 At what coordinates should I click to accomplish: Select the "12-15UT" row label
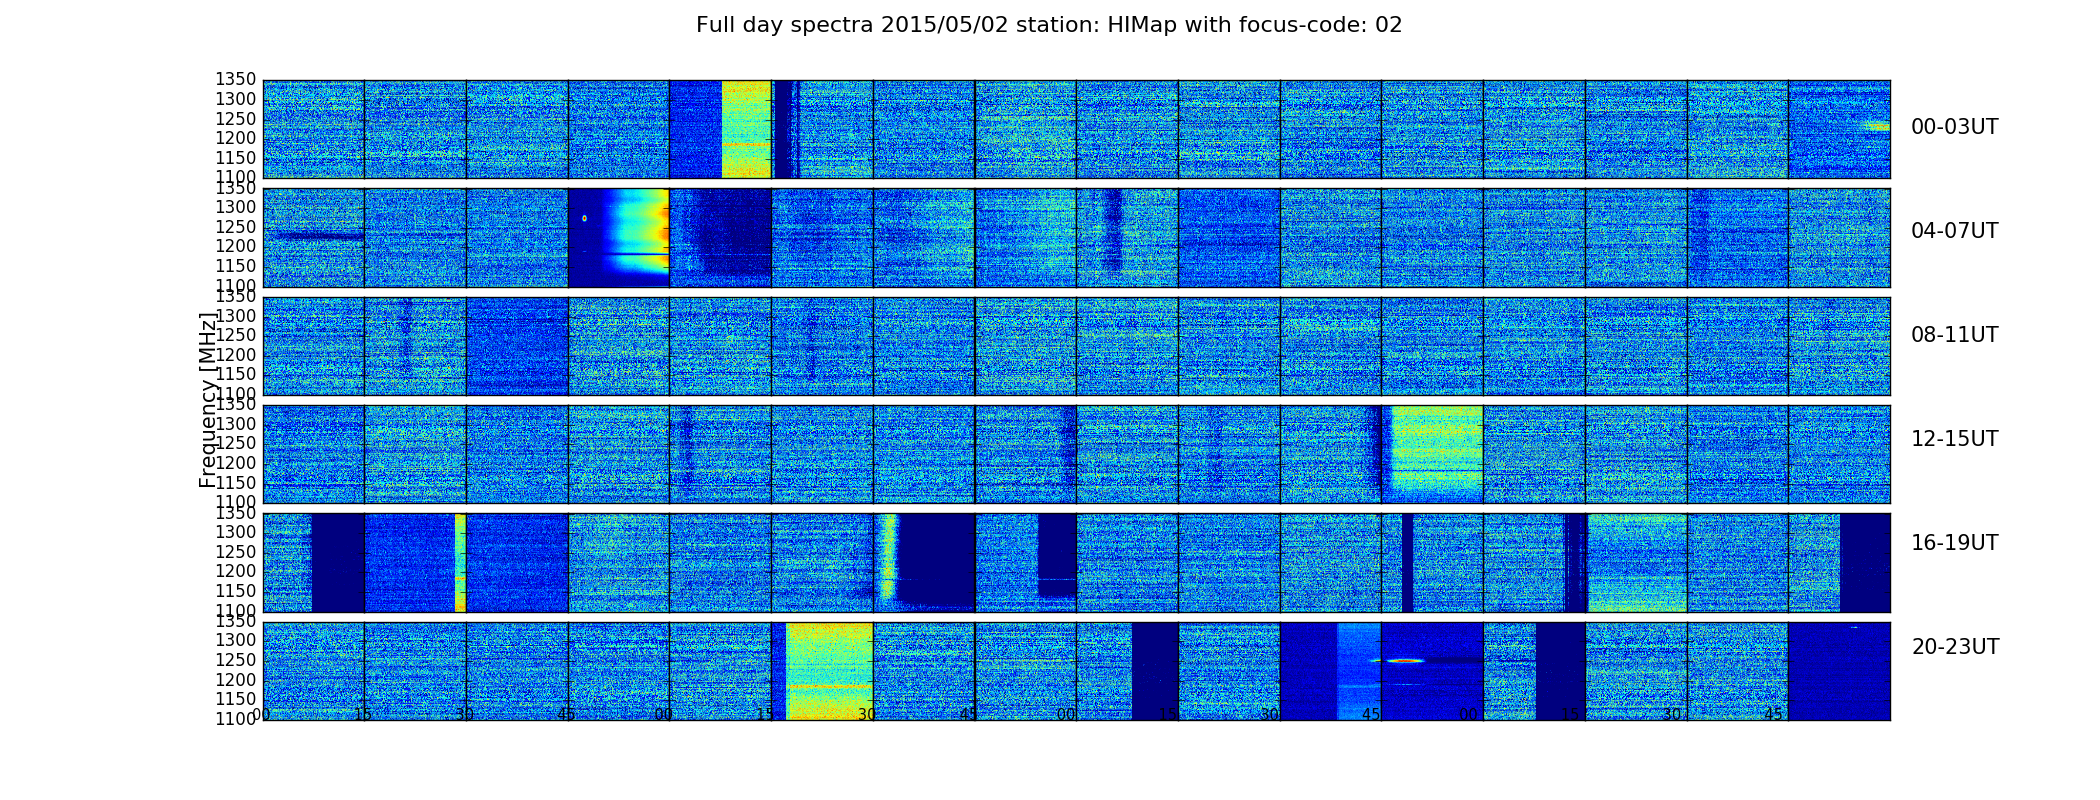click(x=1954, y=439)
